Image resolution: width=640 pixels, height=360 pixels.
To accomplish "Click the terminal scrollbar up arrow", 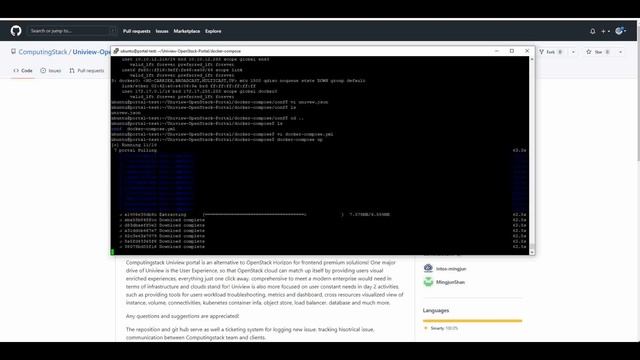I will pos(532,60).
